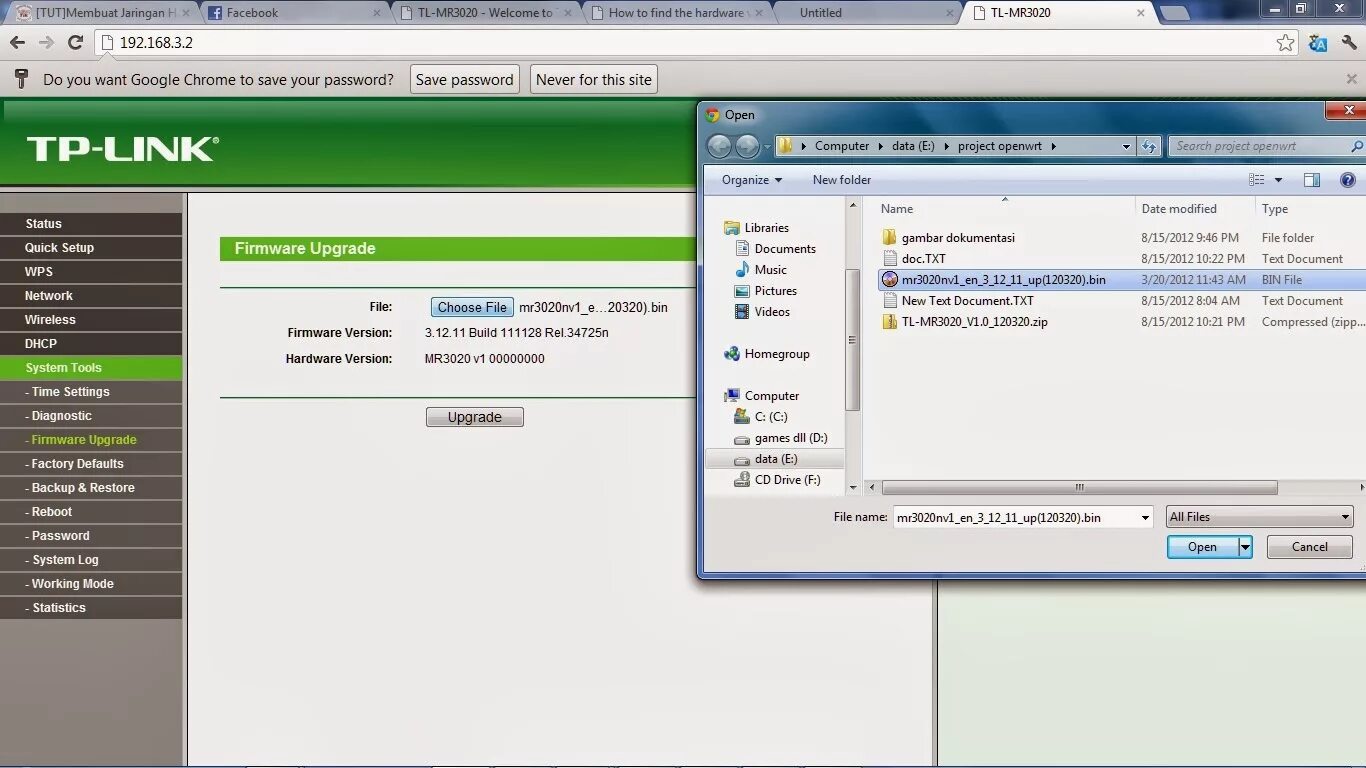The height and width of the screenshot is (768, 1366).
Task: Click the Back arrow in Open dialog
Action: pos(719,146)
